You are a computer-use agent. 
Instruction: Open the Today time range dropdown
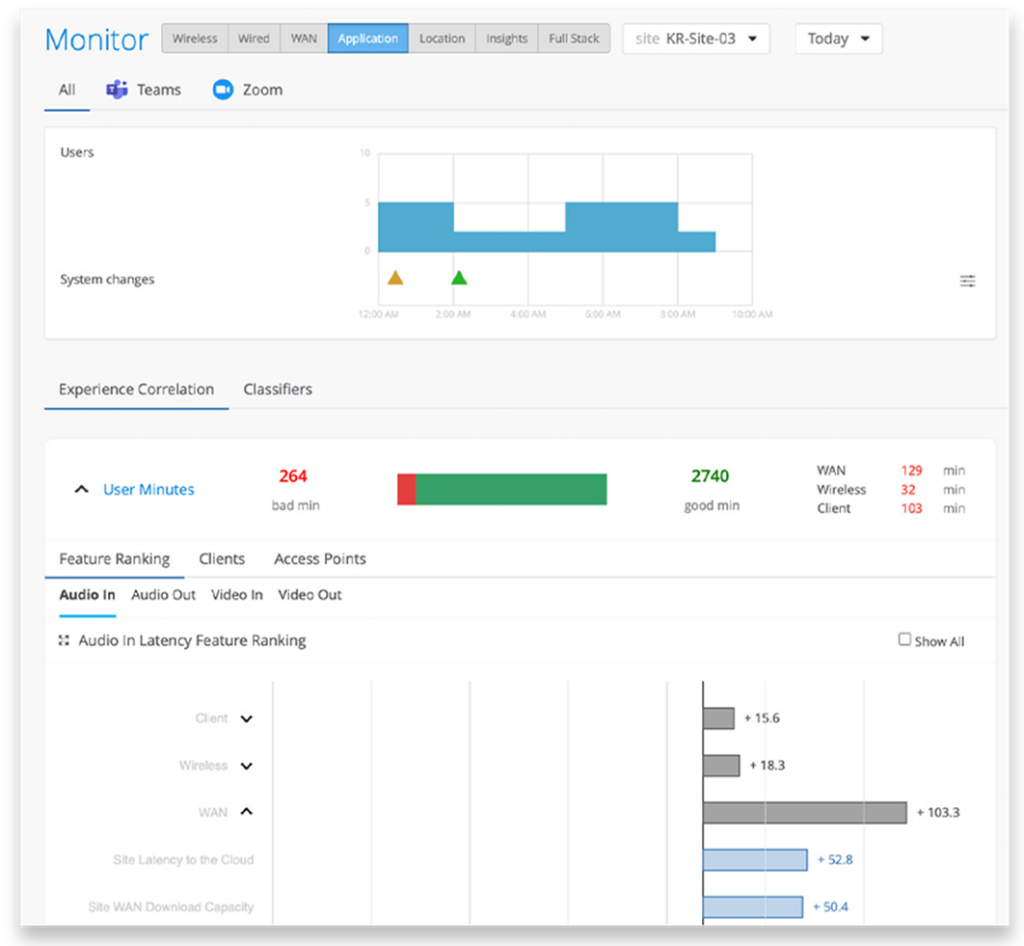click(x=839, y=39)
